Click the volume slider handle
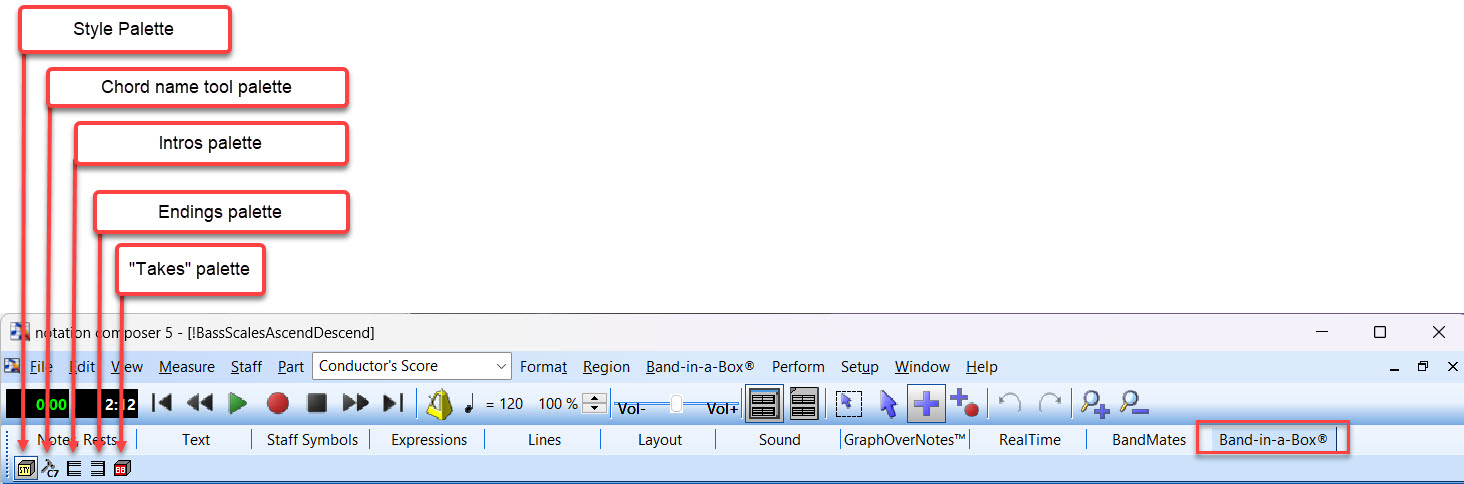Image resolution: width=1464 pixels, height=484 pixels. pos(676,403)
